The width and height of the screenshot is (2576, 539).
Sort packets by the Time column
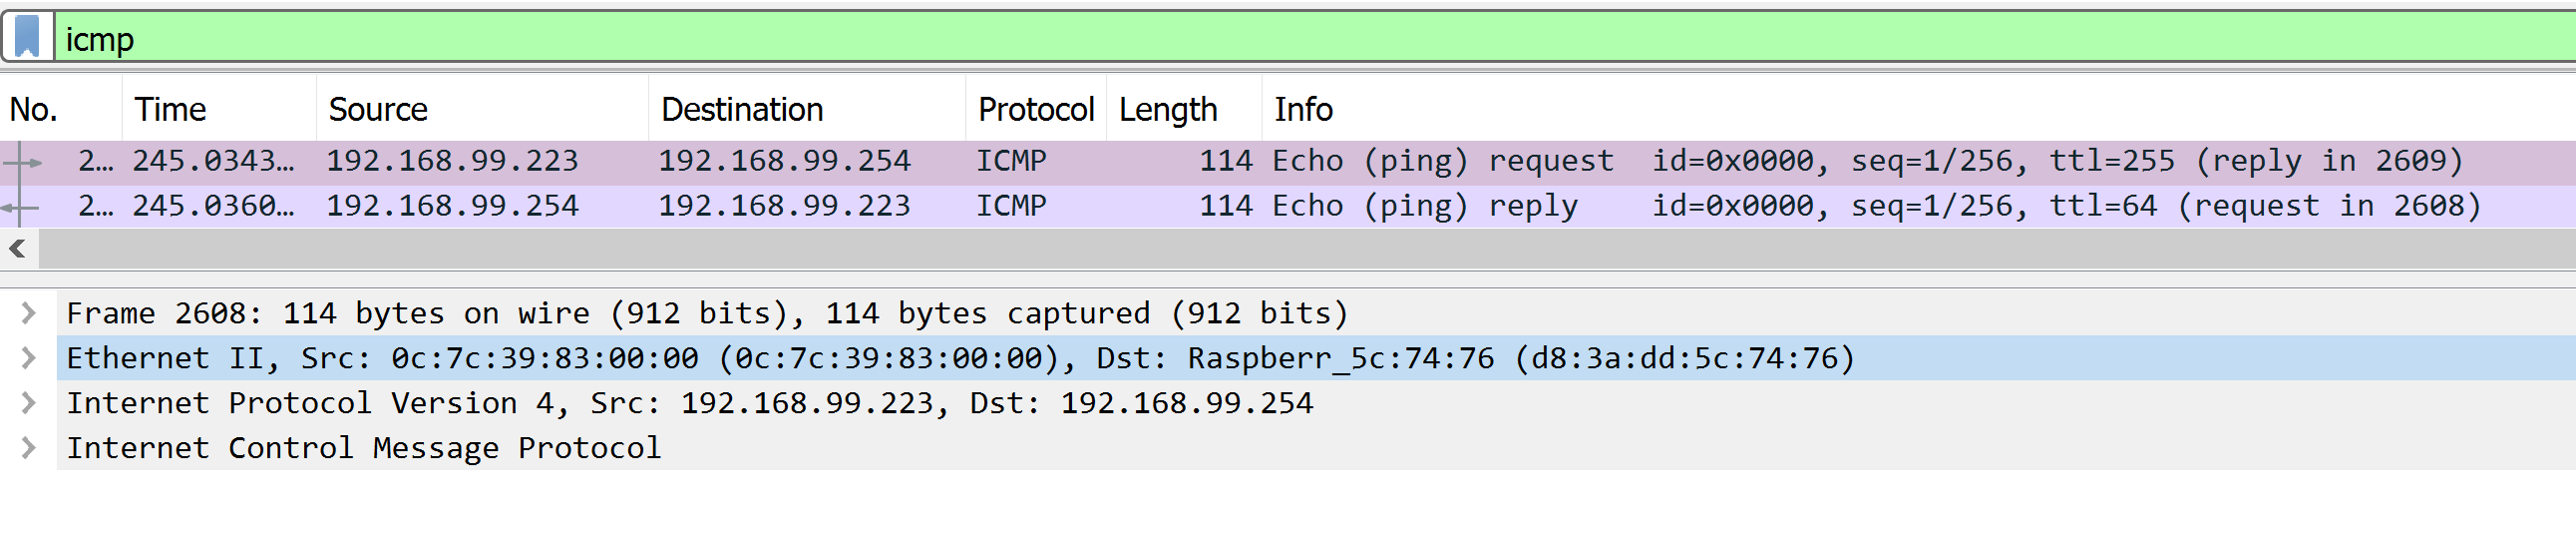219,109
